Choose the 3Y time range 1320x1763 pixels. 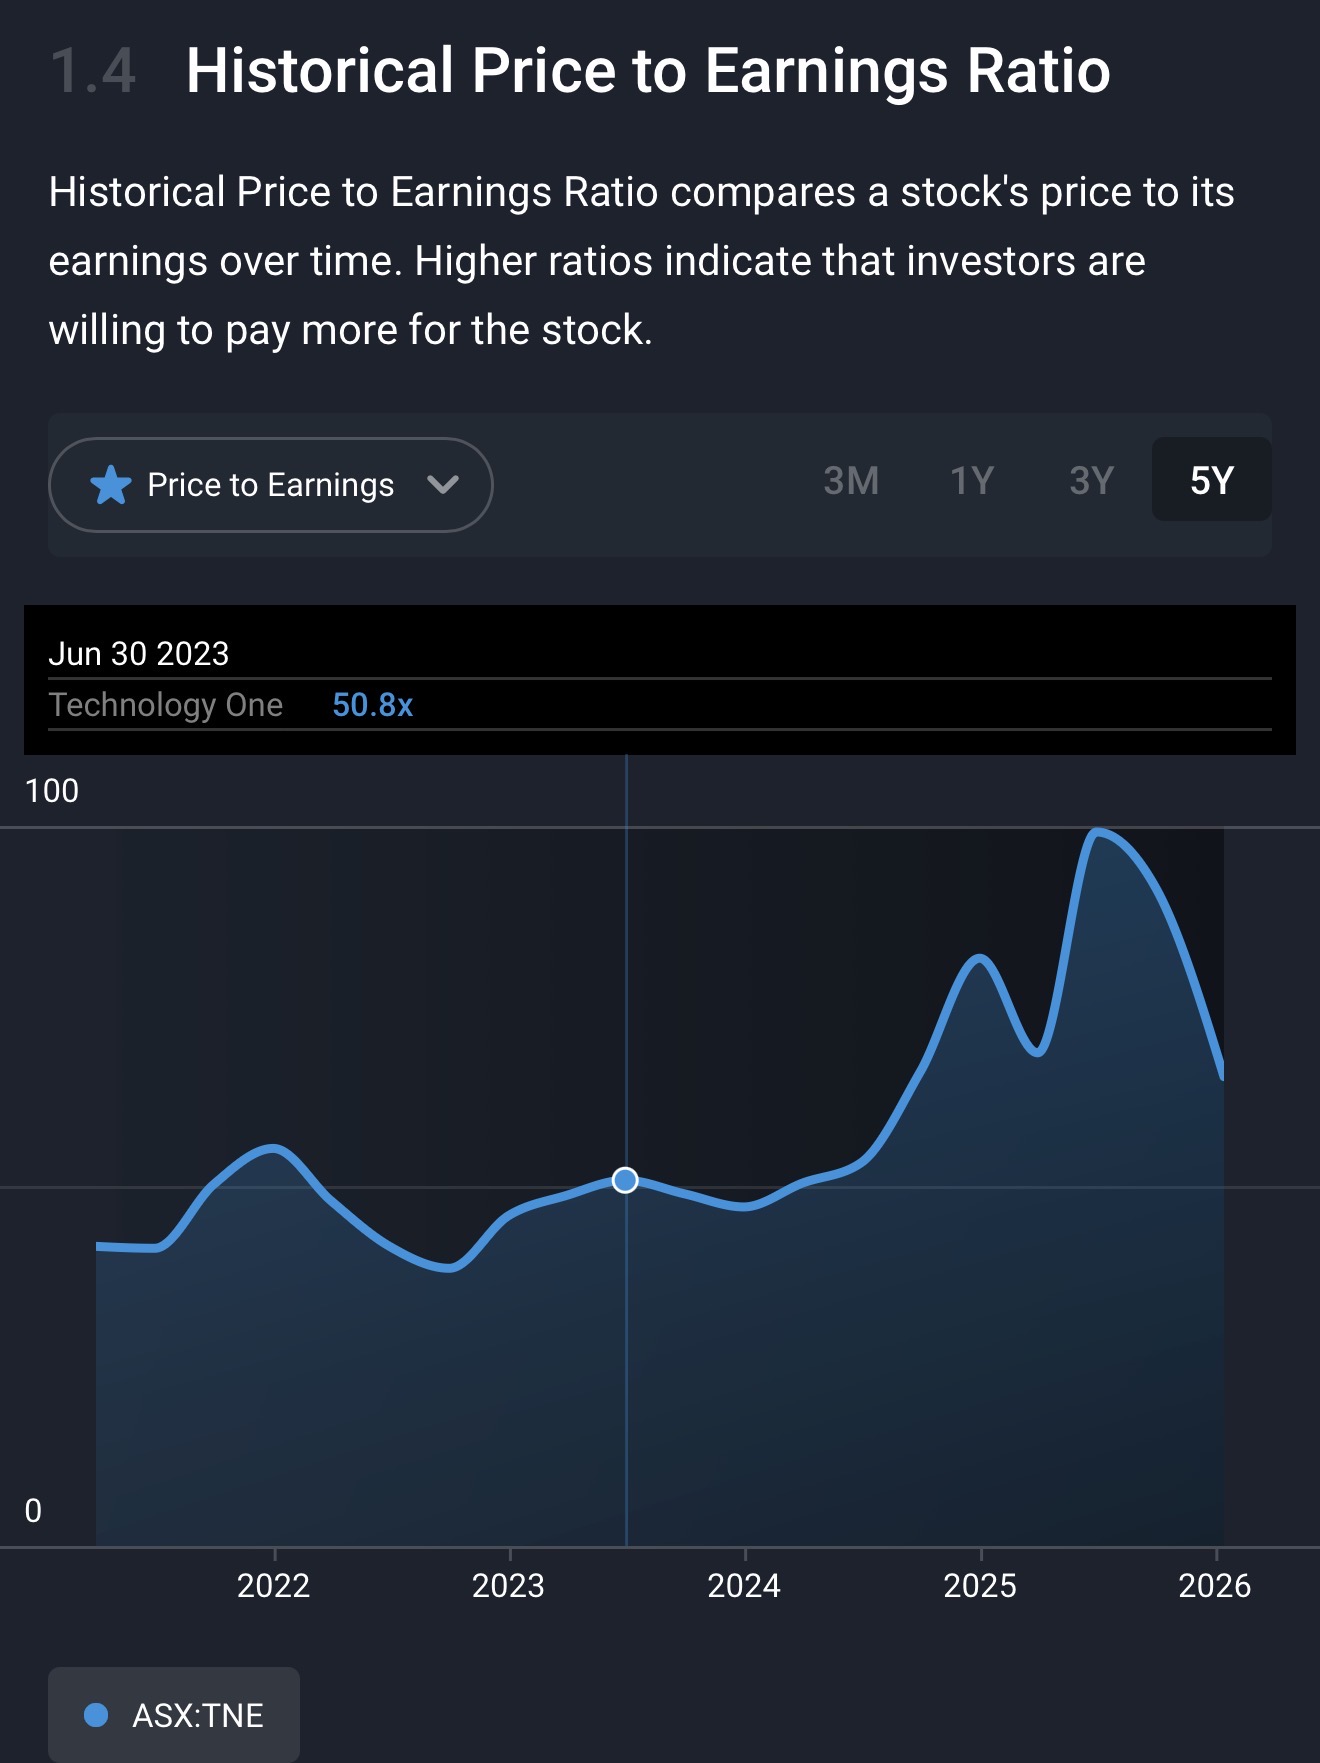(x=1091, y=481)
